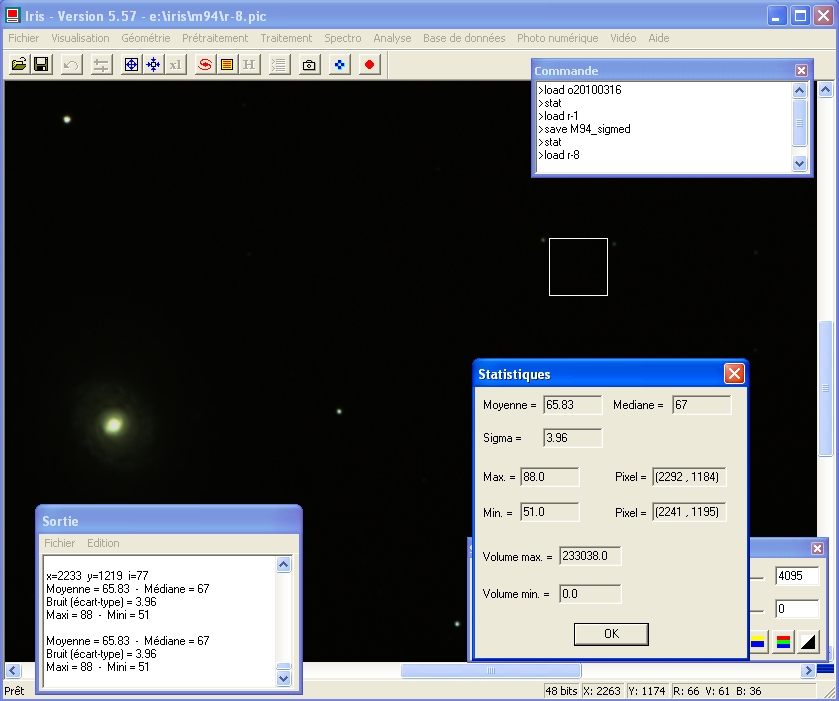Image resolution: width=839 pixels, height=701 pixels.
Task: Click the upper threshold field showing 4095
Action: point(797,577)
